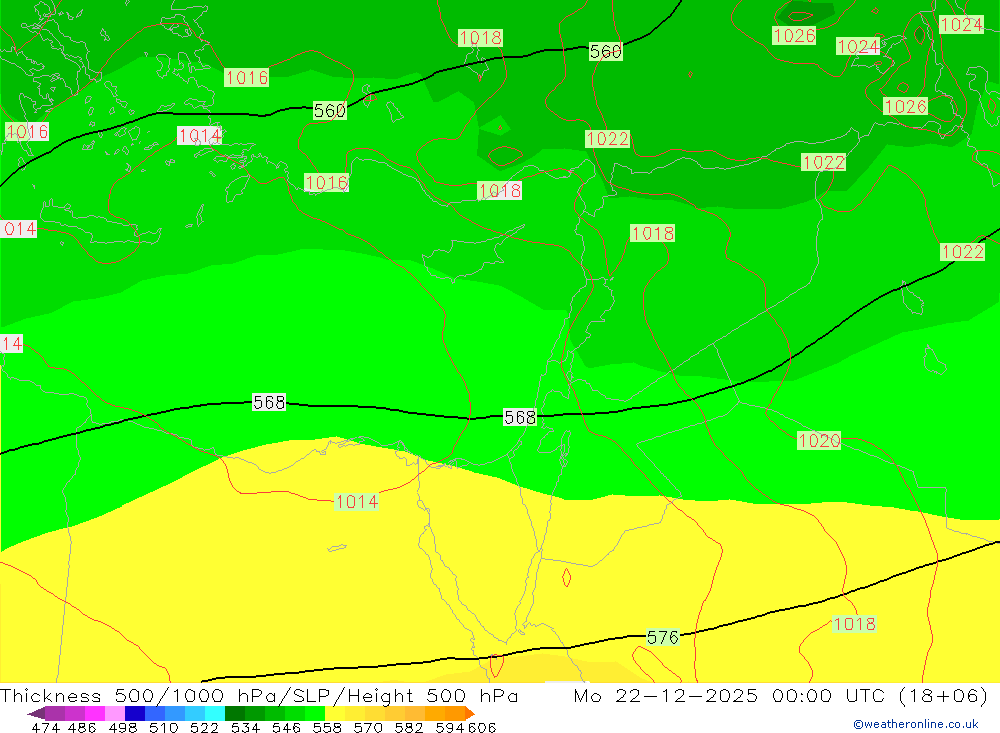The image size is (1000, 733).
Task: Click the legend value 582
Action: pyautogui.click(x=409, y=727)
